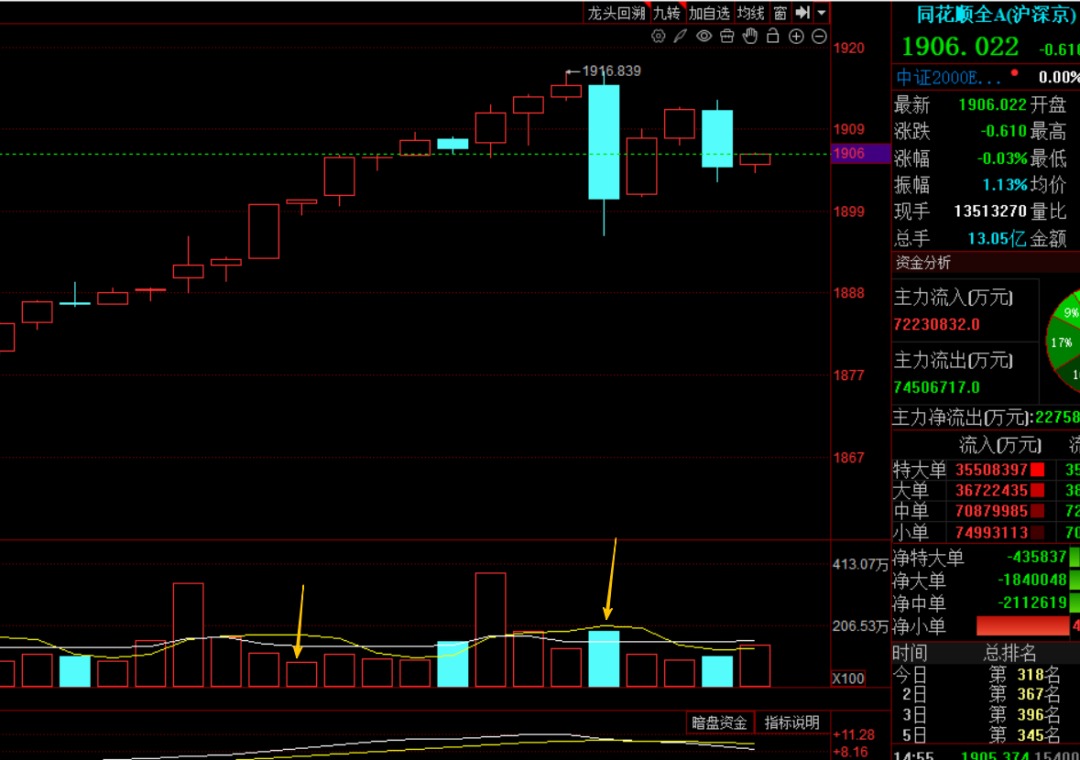Expand the 资金分析 panel header
Viewport: 1080px width, 760px height.
click(923, 263)
